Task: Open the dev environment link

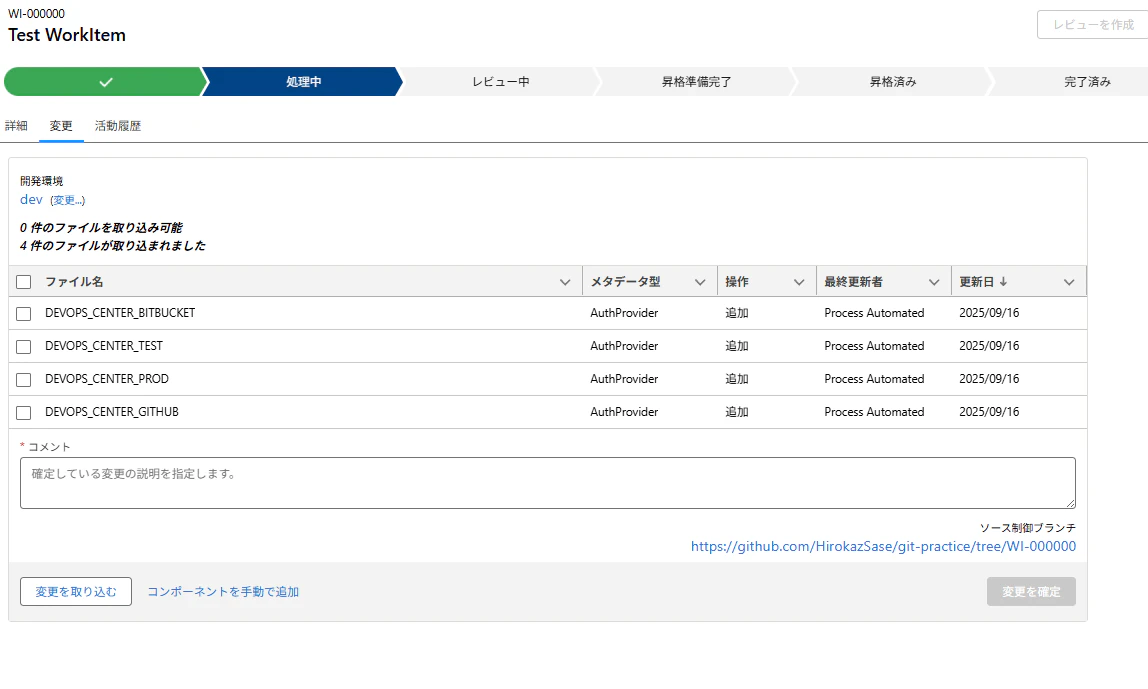Action: [31, 200]
